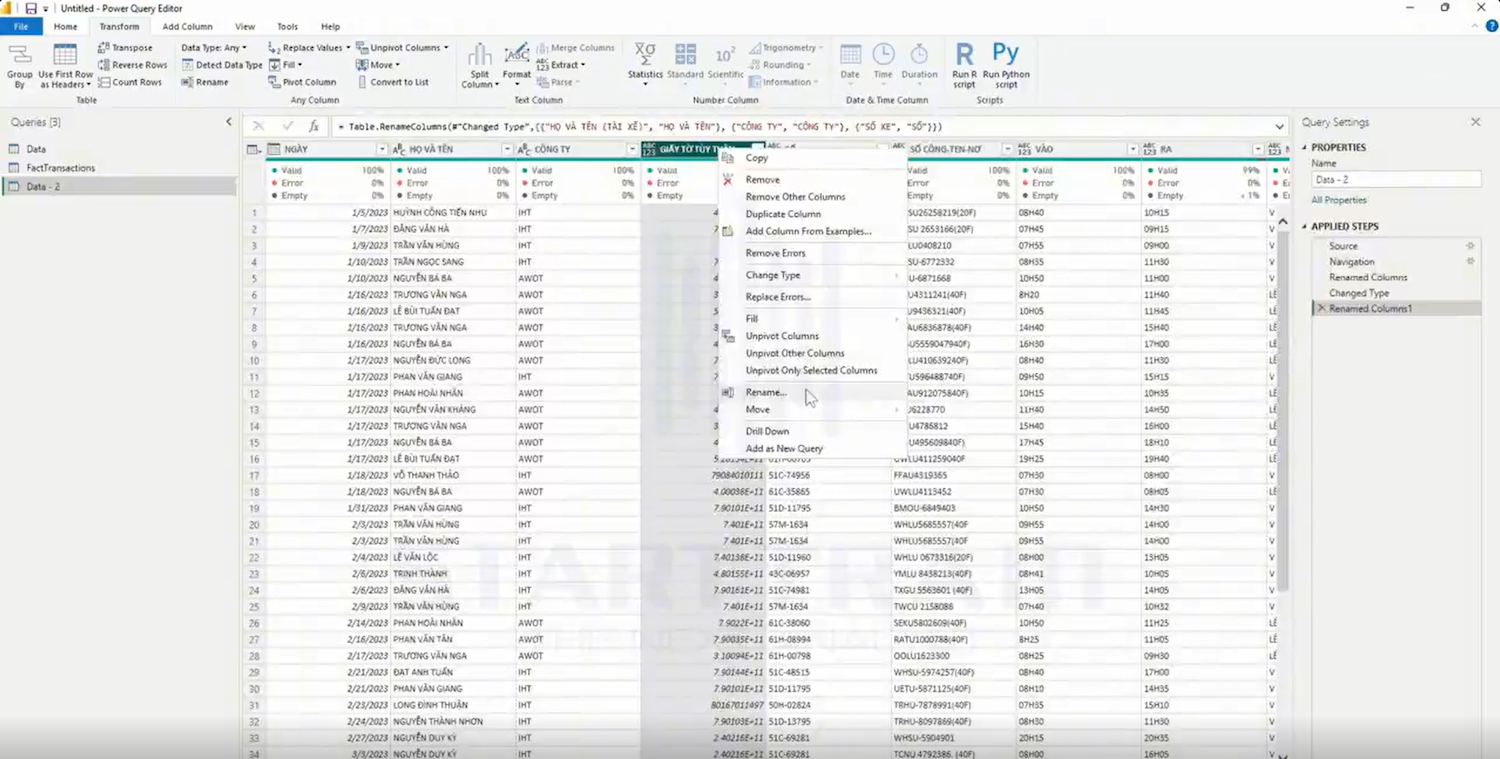This screenshot has width=1500, height=759.
Task: Click the Transpose table icon
Action: click(x=104, y=48)
